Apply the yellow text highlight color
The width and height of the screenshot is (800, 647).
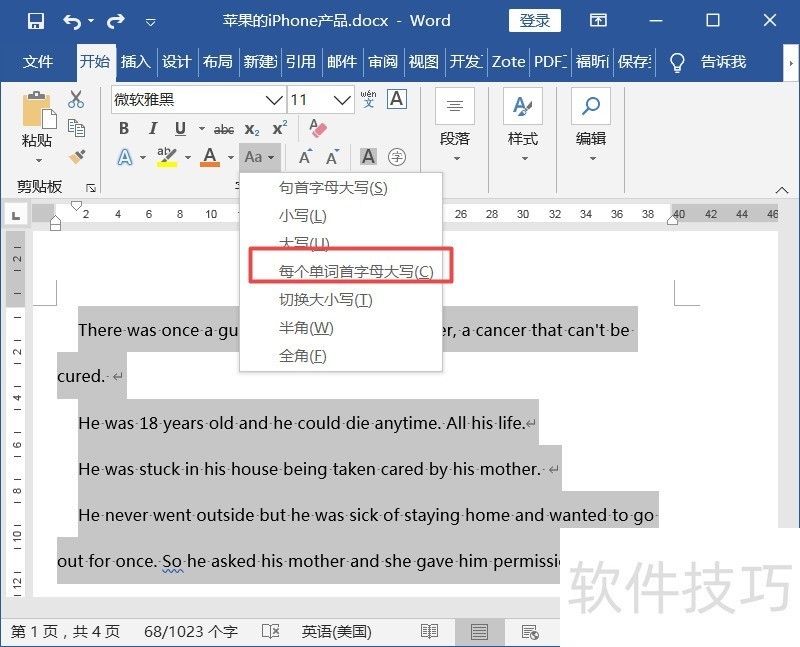click(166, 157)
